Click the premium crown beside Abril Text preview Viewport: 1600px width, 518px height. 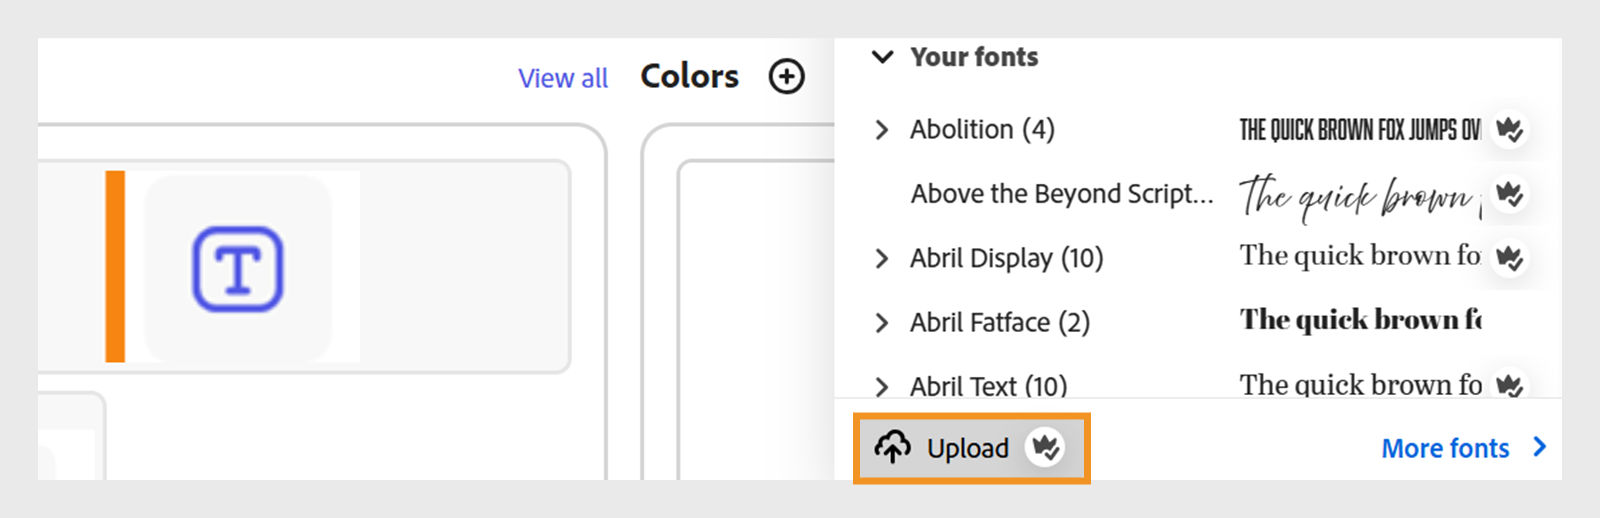point(1509,385)
